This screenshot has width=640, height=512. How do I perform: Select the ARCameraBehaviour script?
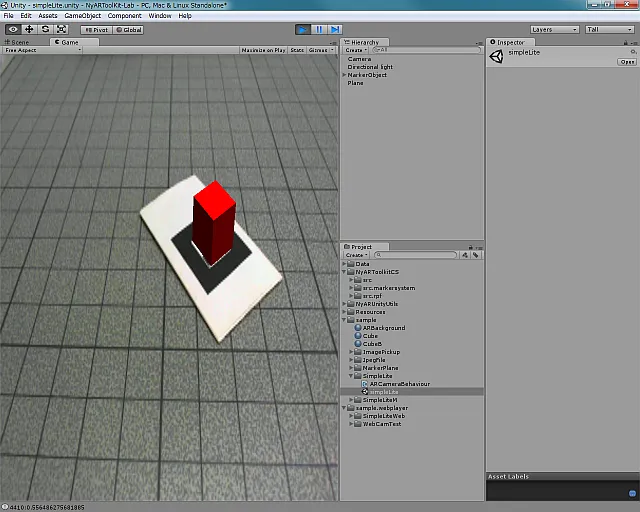396,384
